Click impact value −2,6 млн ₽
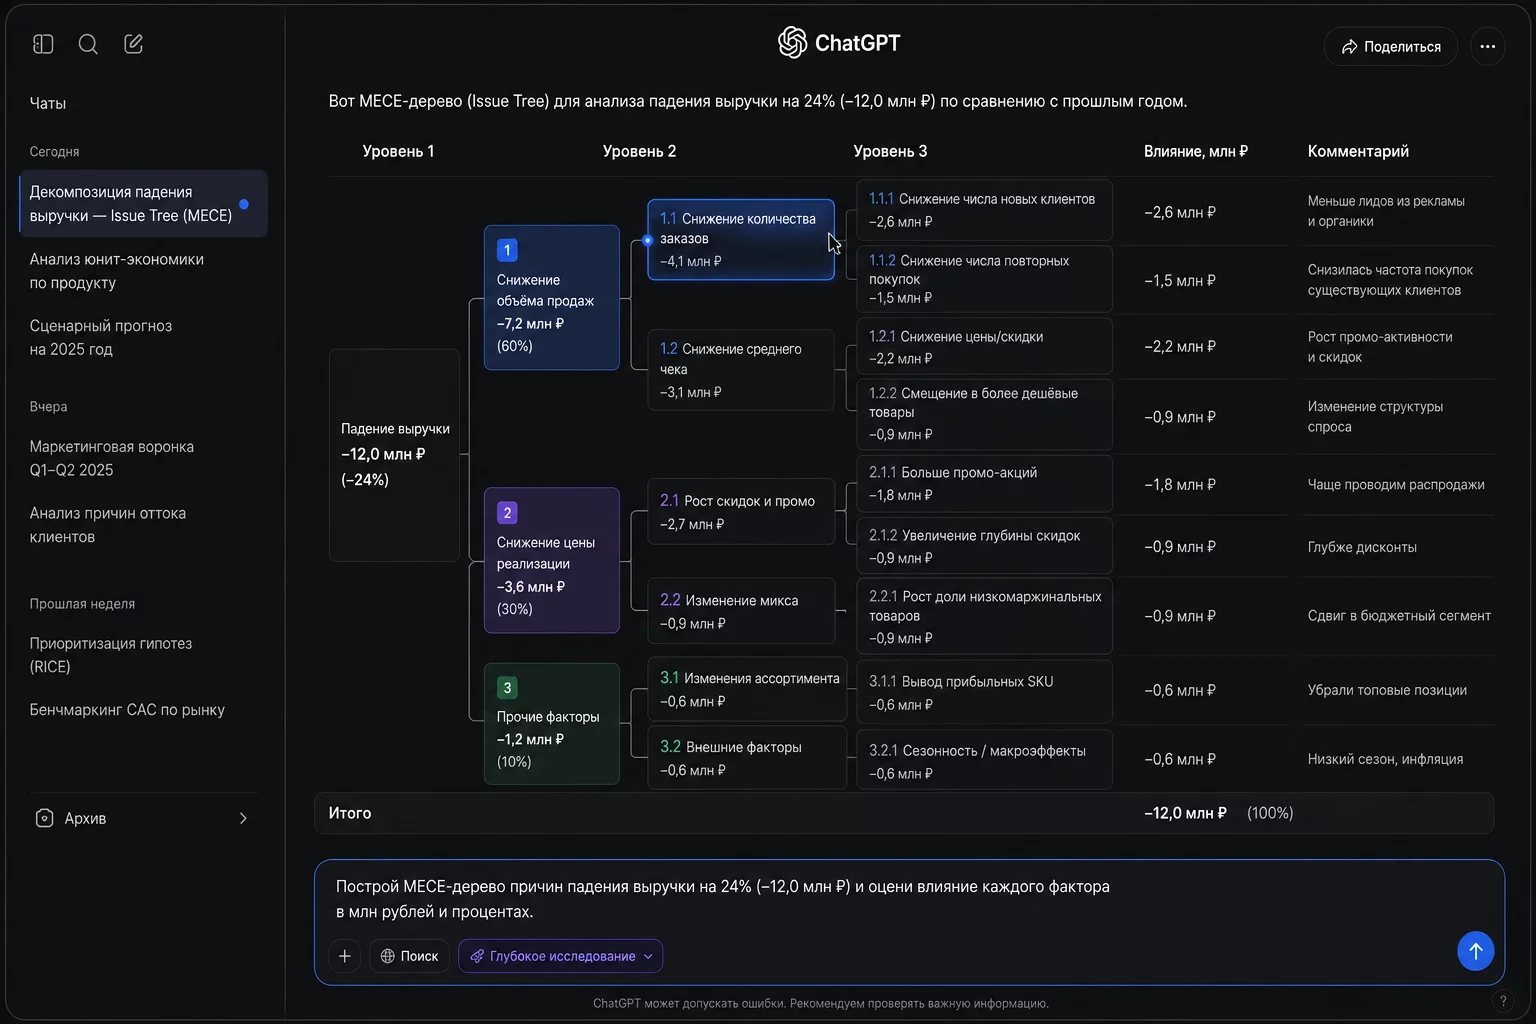This screenshot has height=1024, width=1536. 1180,212
